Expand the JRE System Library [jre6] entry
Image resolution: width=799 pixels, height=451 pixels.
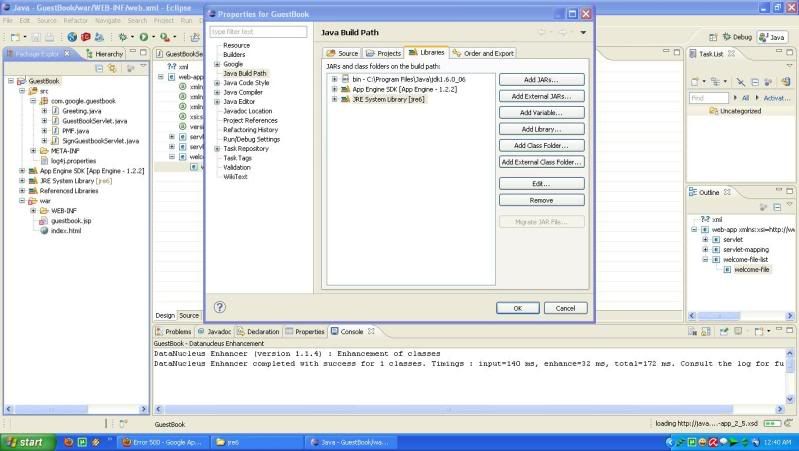334,100
